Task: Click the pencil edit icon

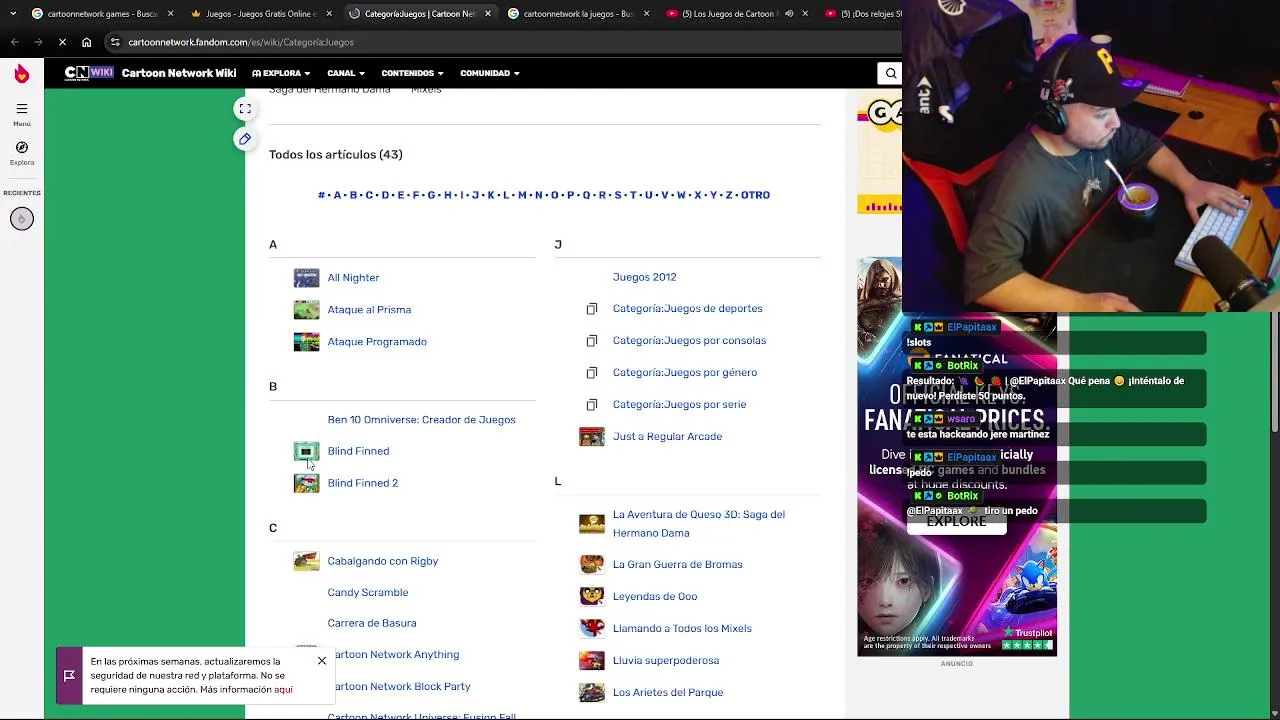Action: 245,139
